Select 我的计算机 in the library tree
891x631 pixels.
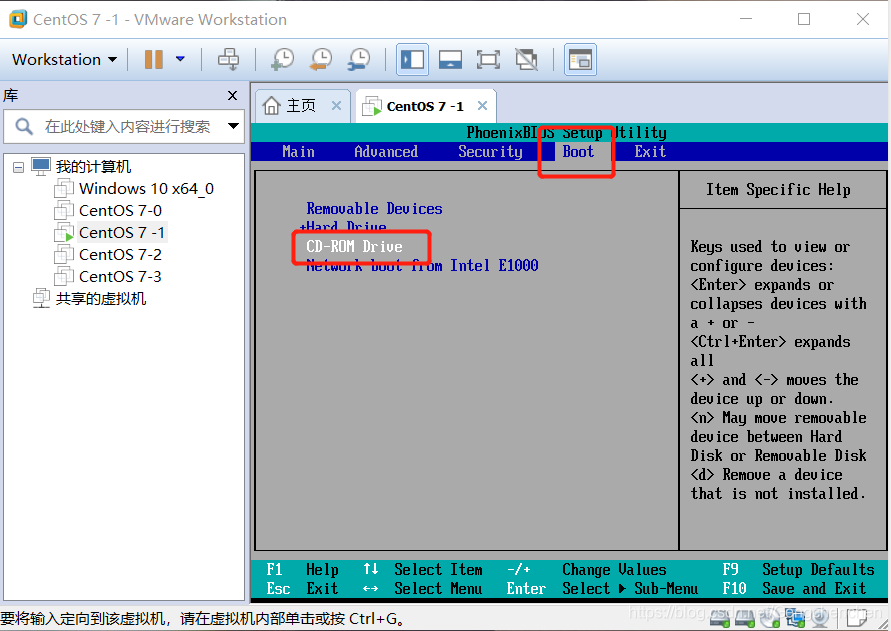pyautogui.click(x=93, y=167)
